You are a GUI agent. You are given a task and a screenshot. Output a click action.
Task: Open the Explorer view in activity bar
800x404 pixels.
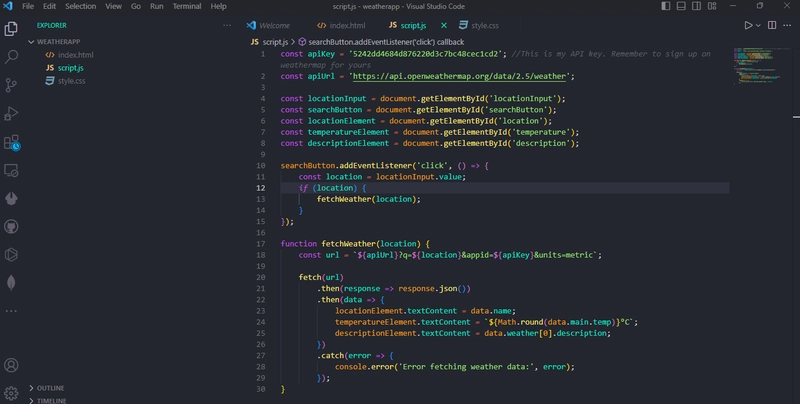(11, 29)
